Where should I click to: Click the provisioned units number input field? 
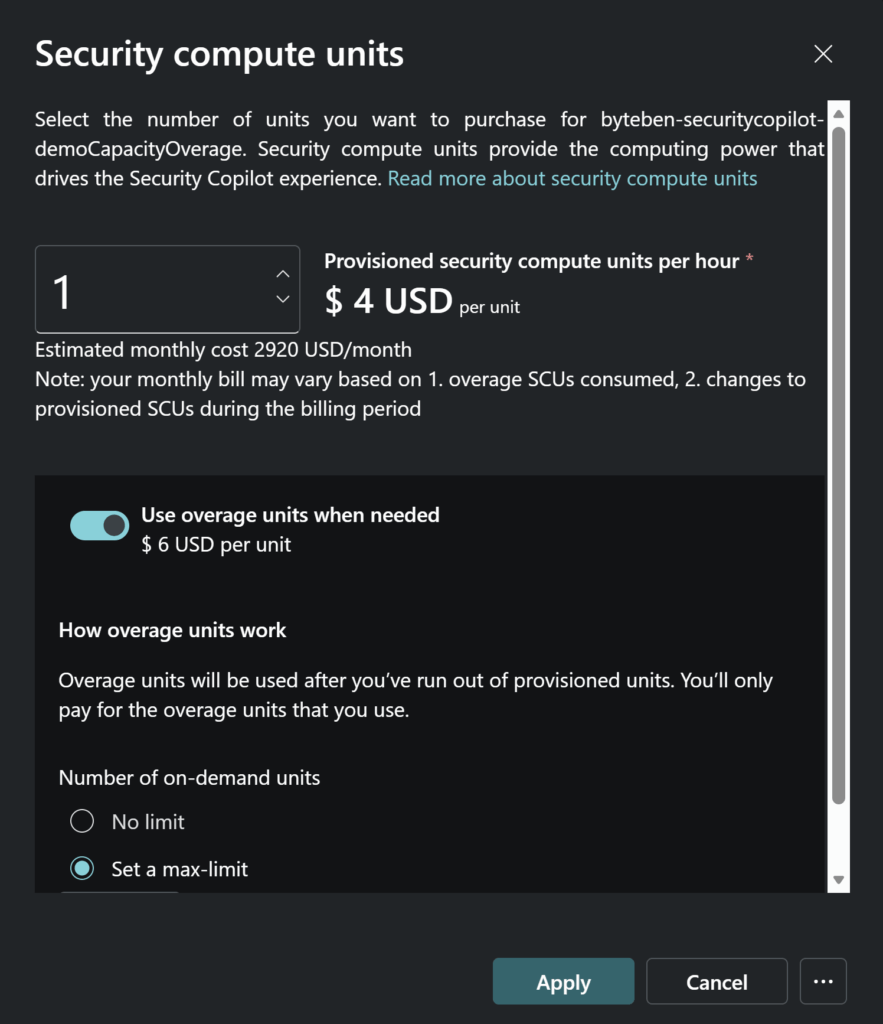(150, 290)
